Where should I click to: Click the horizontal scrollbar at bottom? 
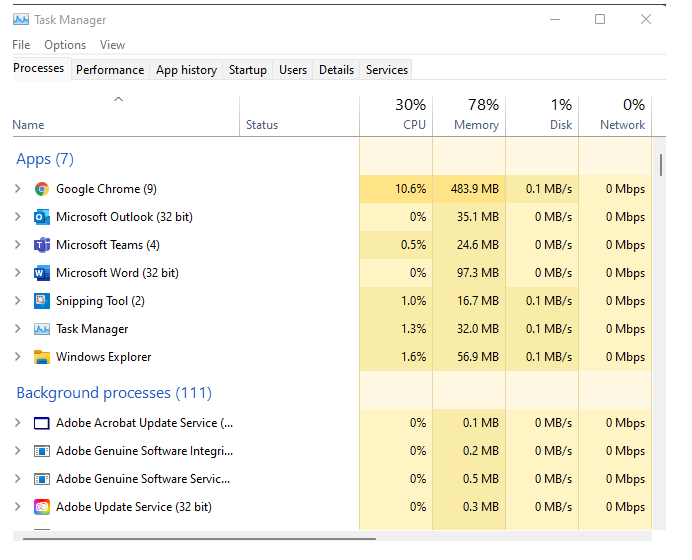pyautogui.click(x=200, y=537)
